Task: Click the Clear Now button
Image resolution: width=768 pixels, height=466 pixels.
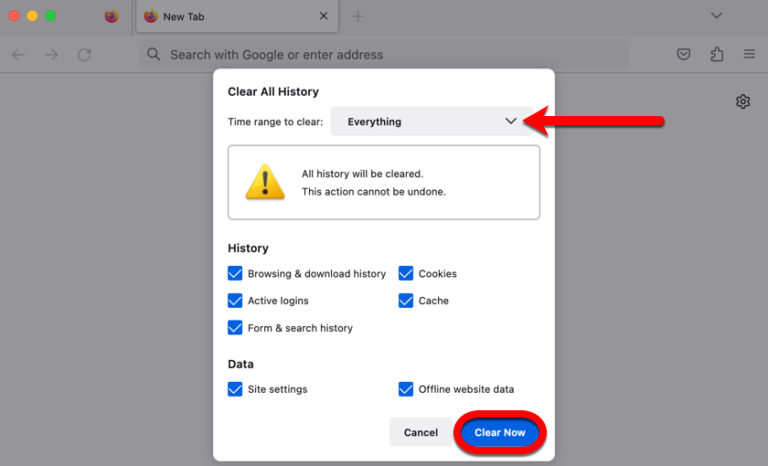Action: point(500,432)
